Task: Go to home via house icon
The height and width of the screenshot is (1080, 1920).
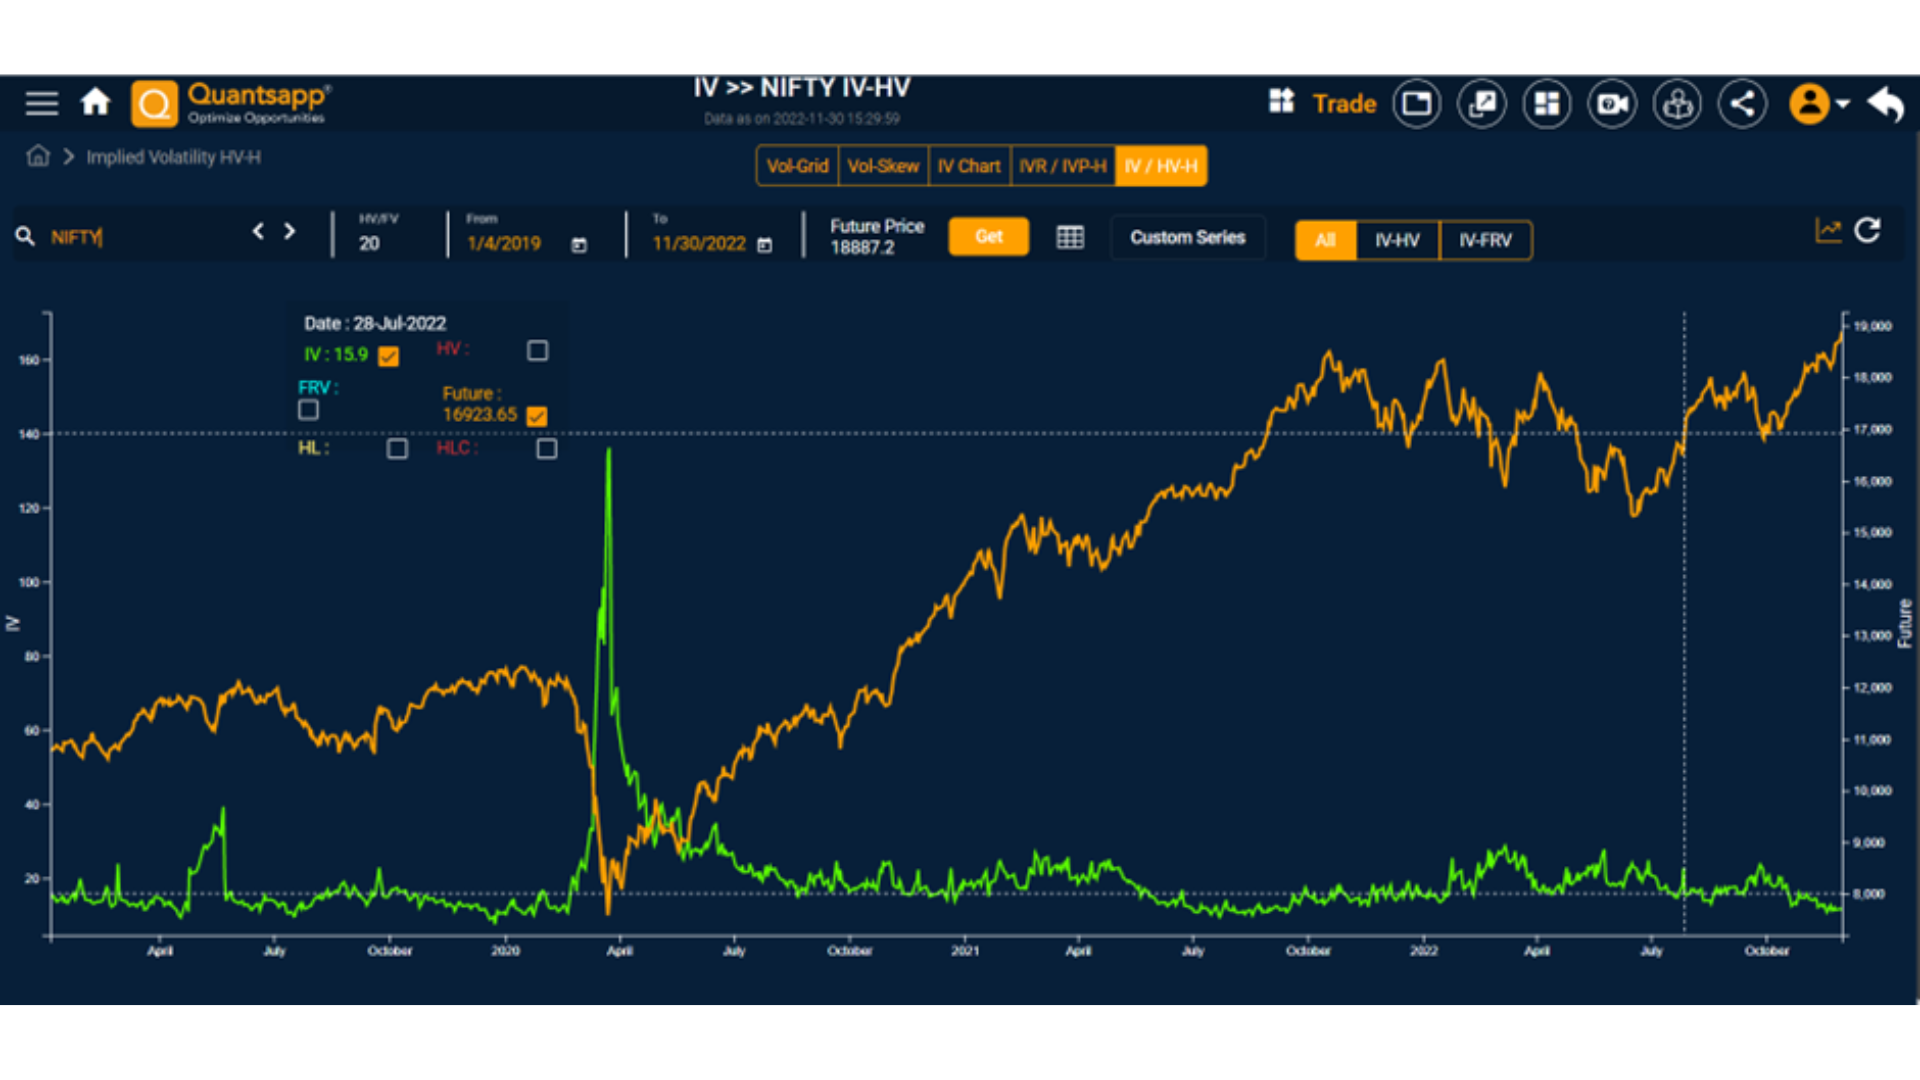Action: (96, 102)
